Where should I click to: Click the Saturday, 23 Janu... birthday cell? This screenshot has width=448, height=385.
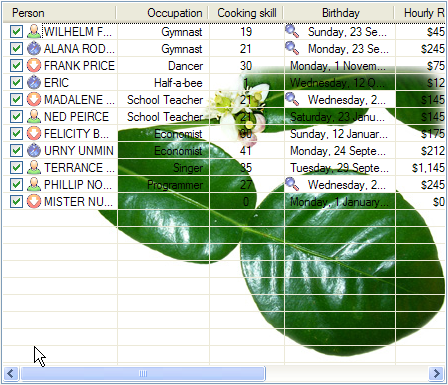click(x=340, y=117)
